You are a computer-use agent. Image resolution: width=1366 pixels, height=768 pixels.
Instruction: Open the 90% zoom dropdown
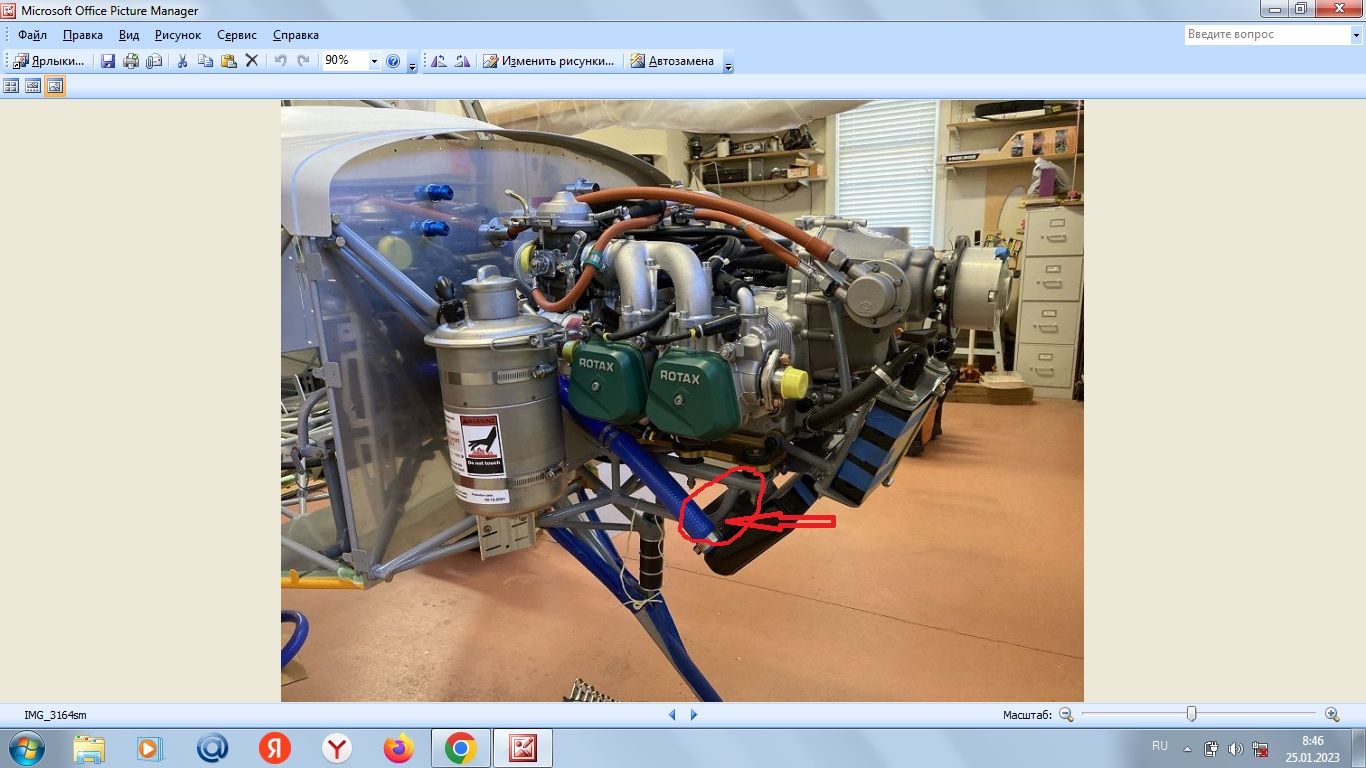(x=374, y=61)
